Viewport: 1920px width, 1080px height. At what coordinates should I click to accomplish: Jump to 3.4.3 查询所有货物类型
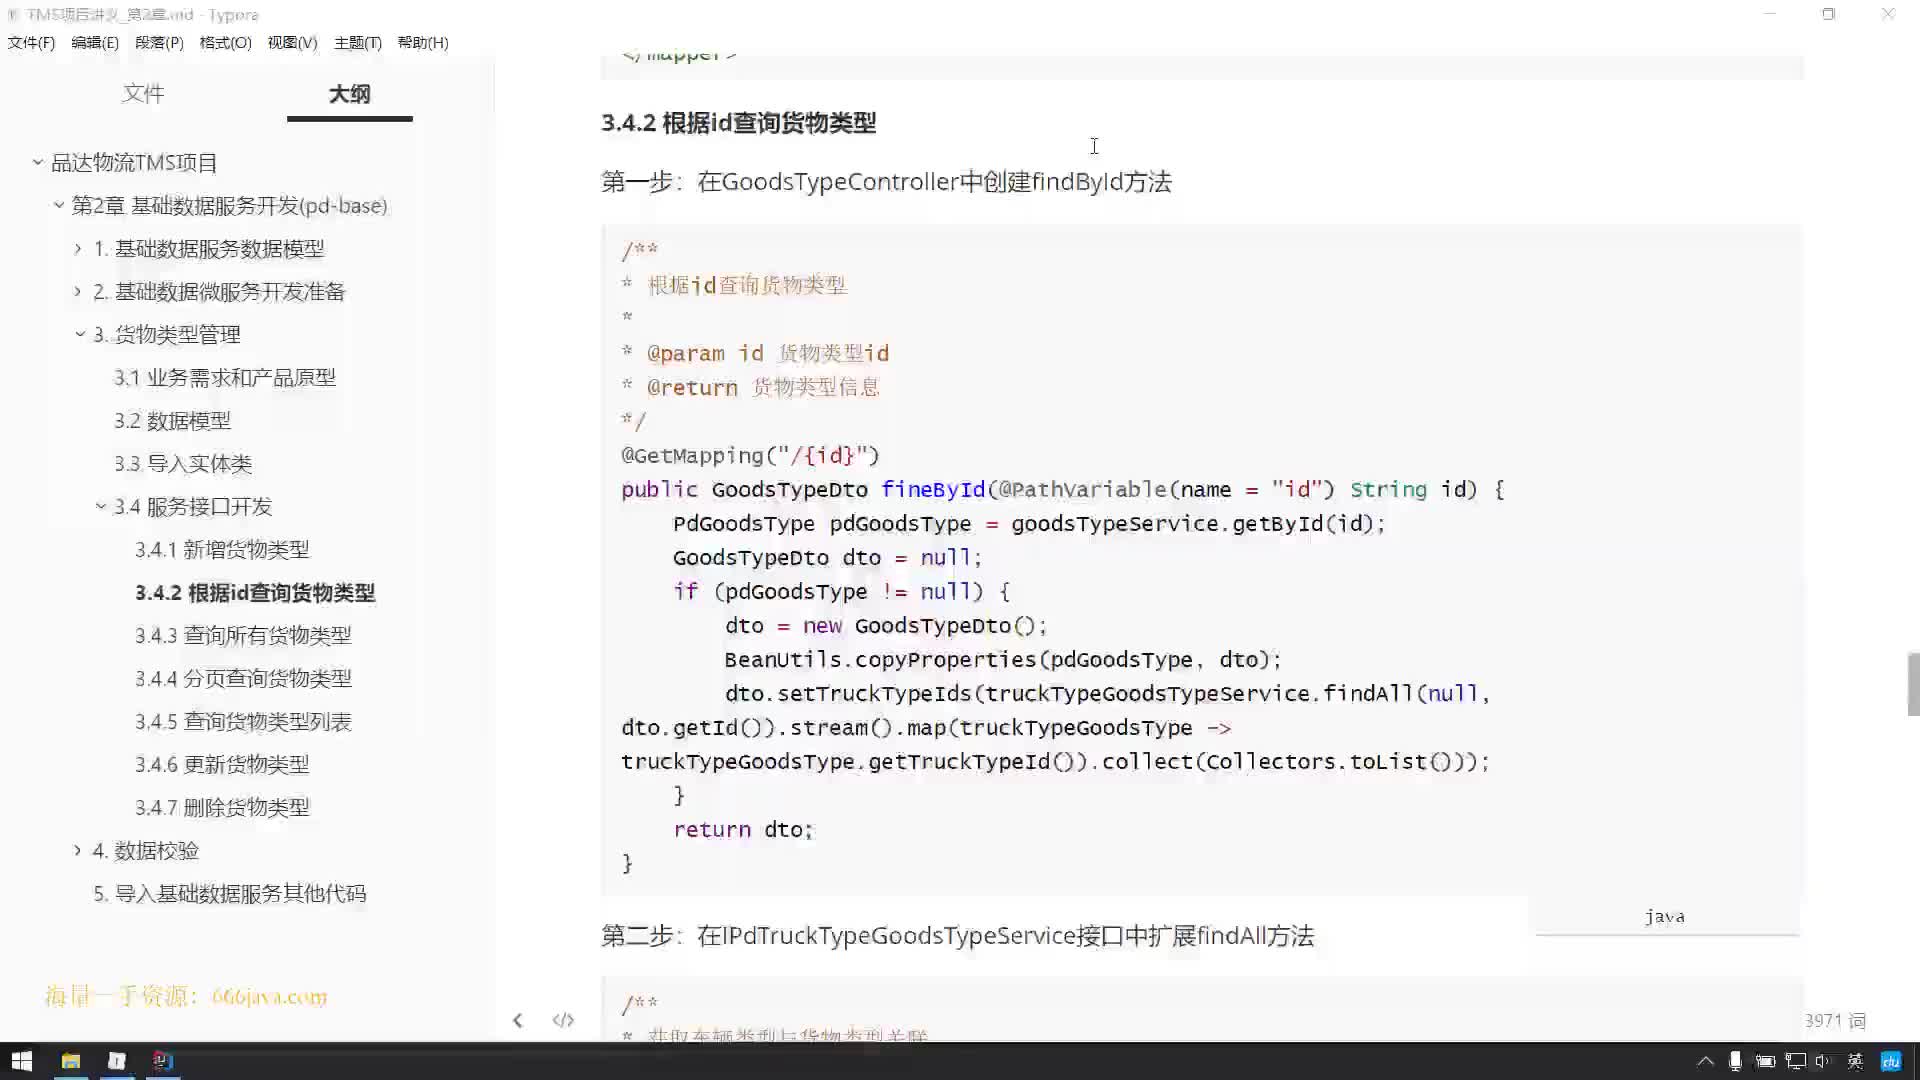pos(243,635)
